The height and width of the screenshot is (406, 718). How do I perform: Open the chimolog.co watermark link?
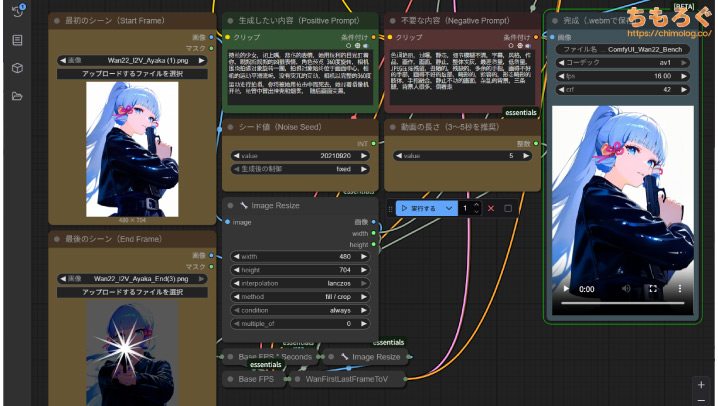click(x=669, y=33)
